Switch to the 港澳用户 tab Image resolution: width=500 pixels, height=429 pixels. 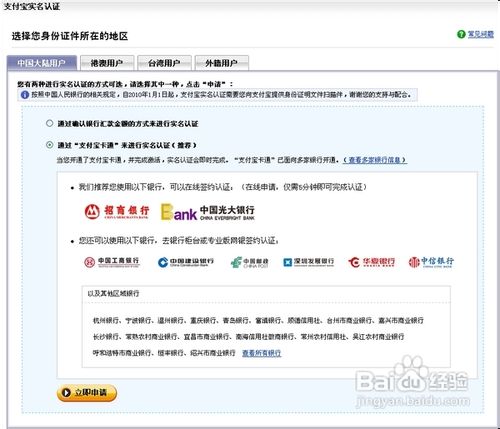[x=107, y=63]
